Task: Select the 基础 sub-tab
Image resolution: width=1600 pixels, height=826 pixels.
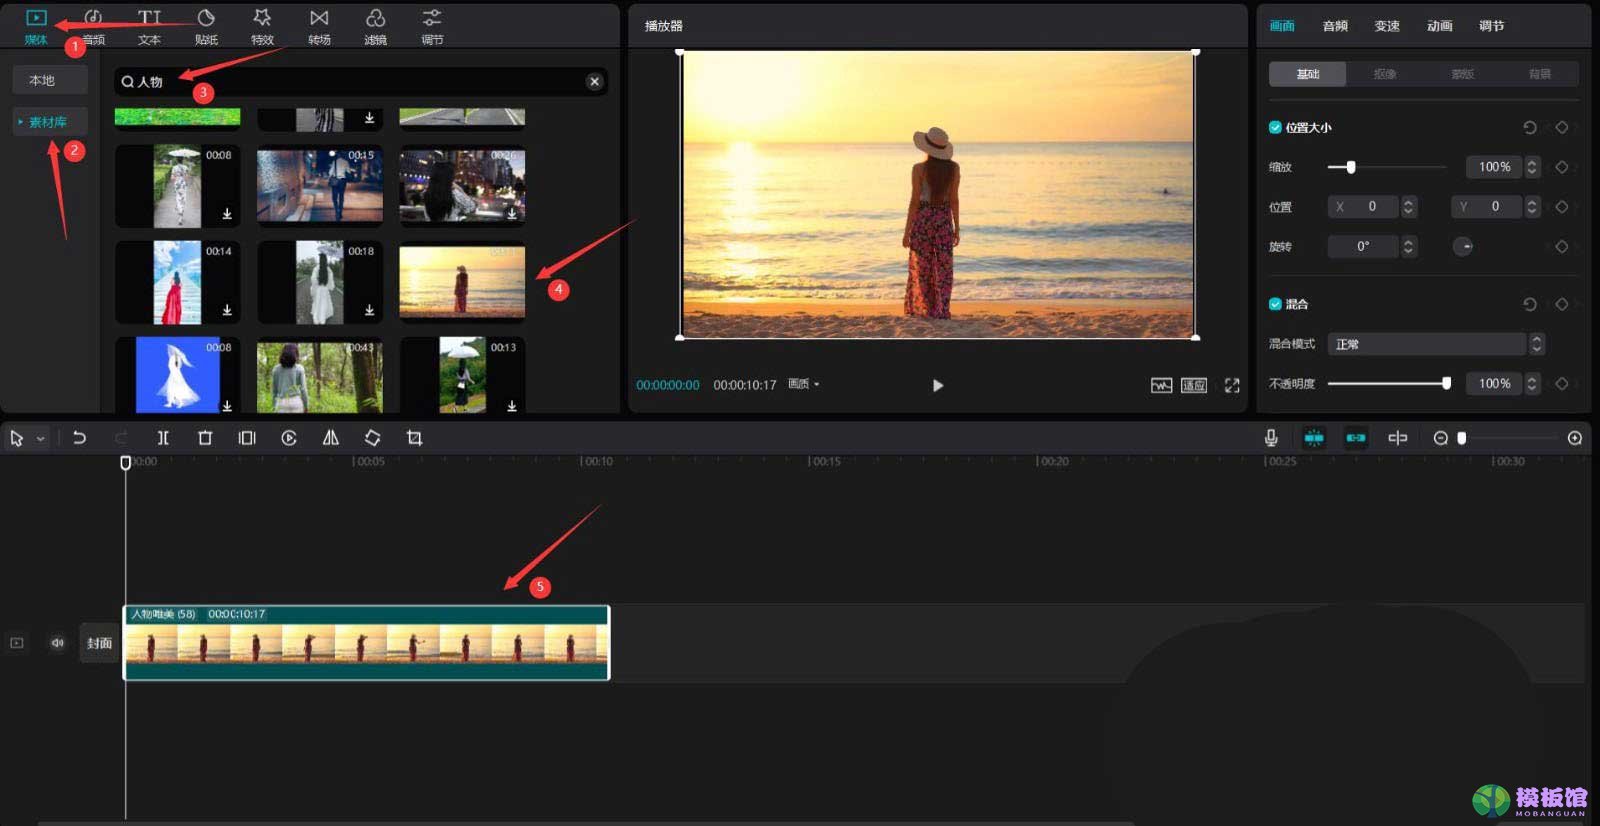Action: click(x=1308, y=74)
